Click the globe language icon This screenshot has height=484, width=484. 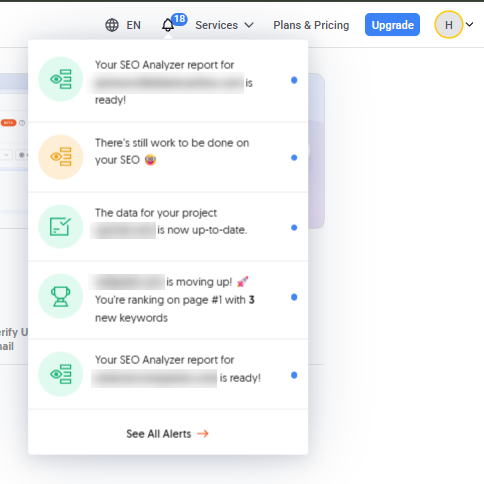[x=112, y=25]
